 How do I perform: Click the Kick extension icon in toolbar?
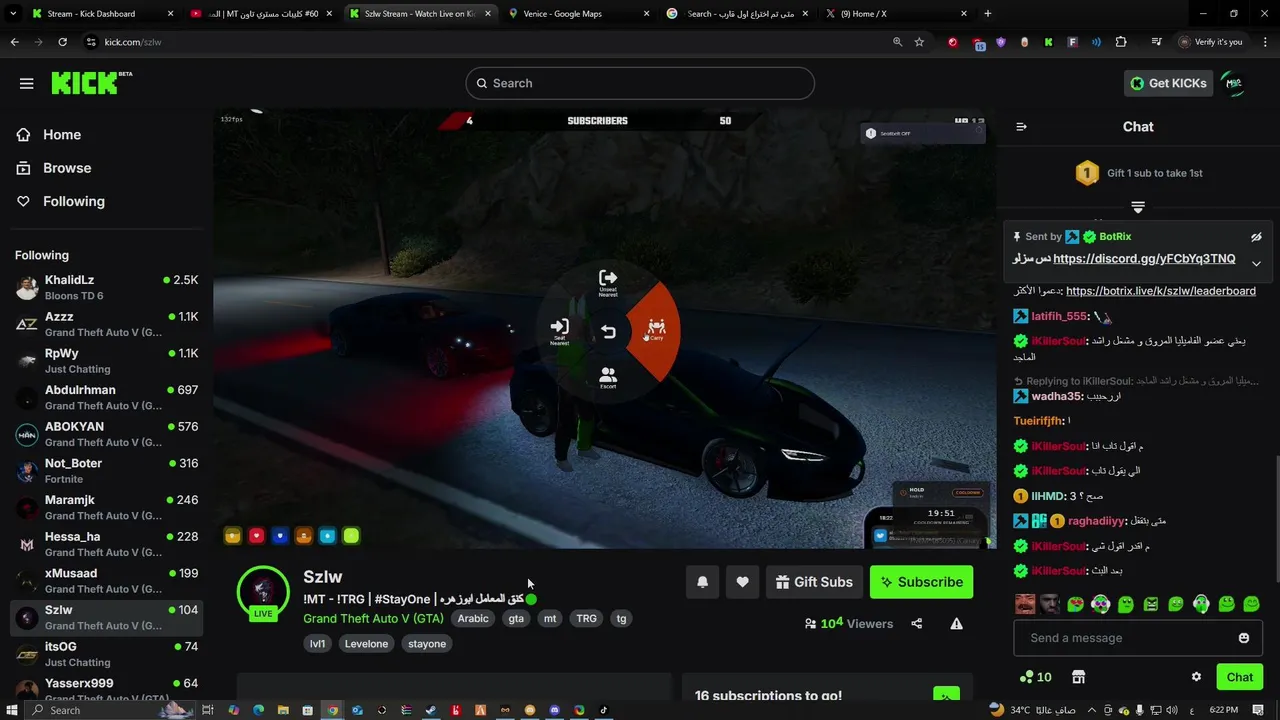[x=1048, y=42]
